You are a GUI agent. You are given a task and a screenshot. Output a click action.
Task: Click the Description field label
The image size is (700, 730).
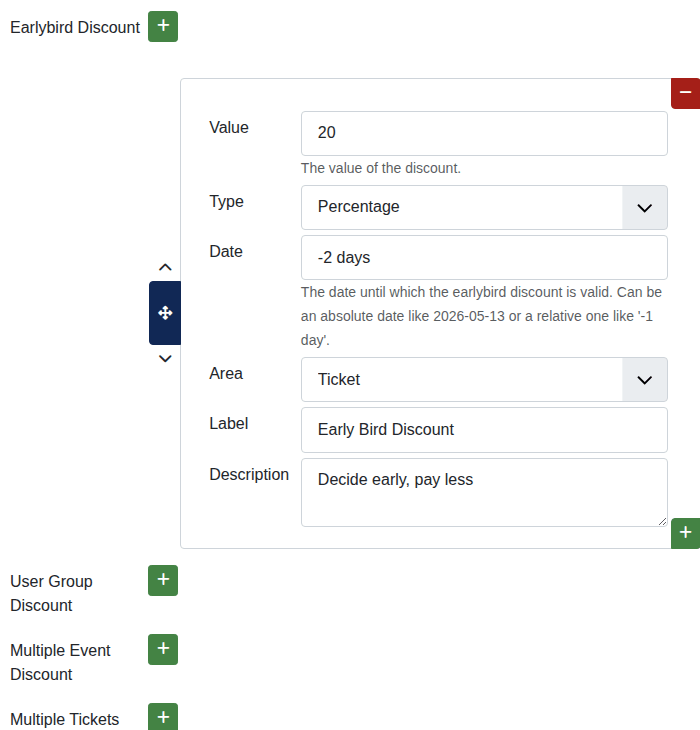tap(249, 474)
